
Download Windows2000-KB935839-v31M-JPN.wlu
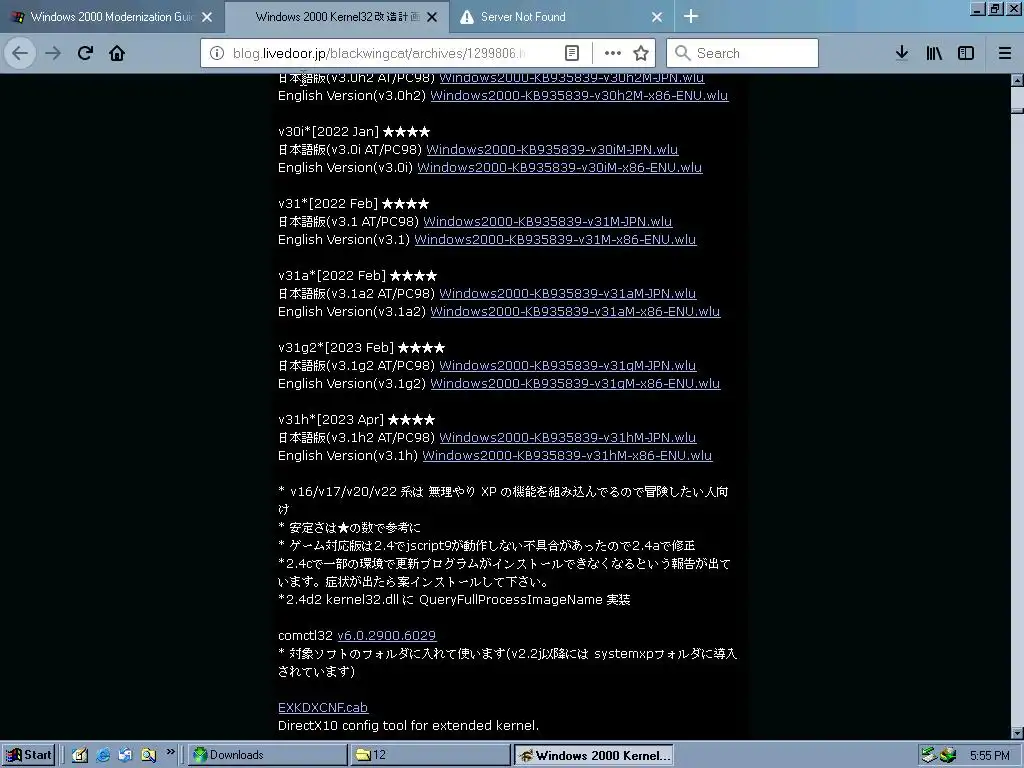pos(547,221)
